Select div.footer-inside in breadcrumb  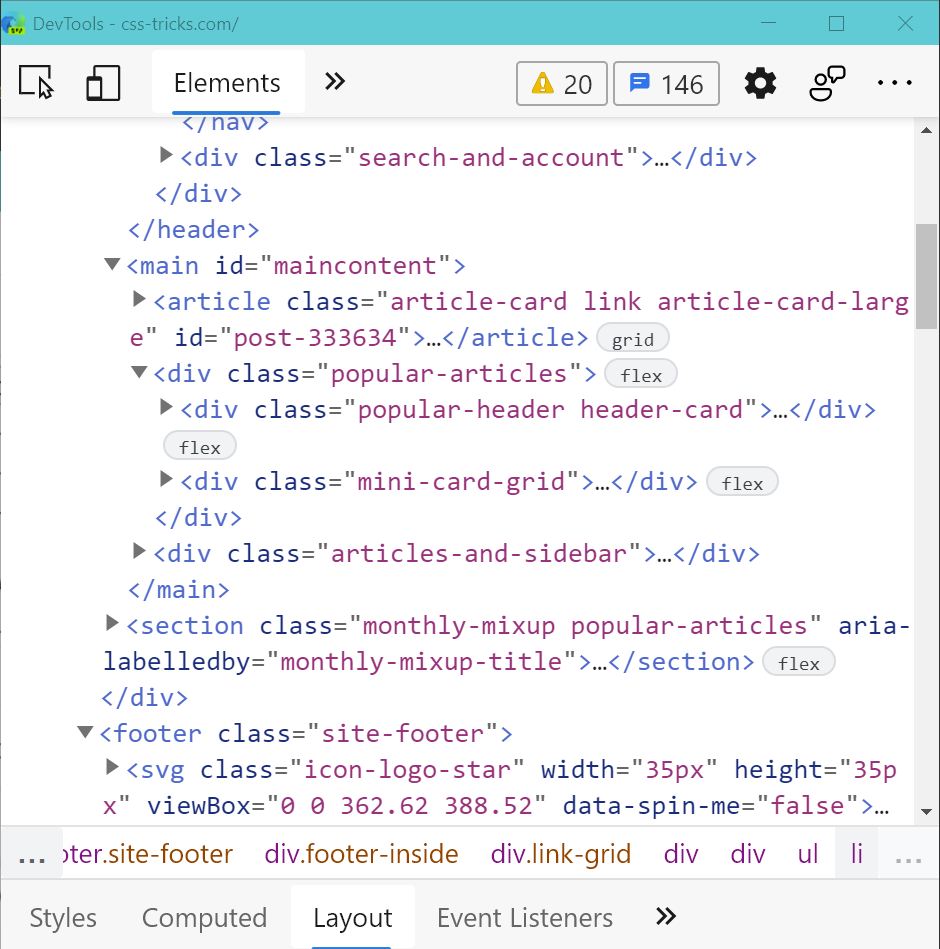[x=361, y=854]
